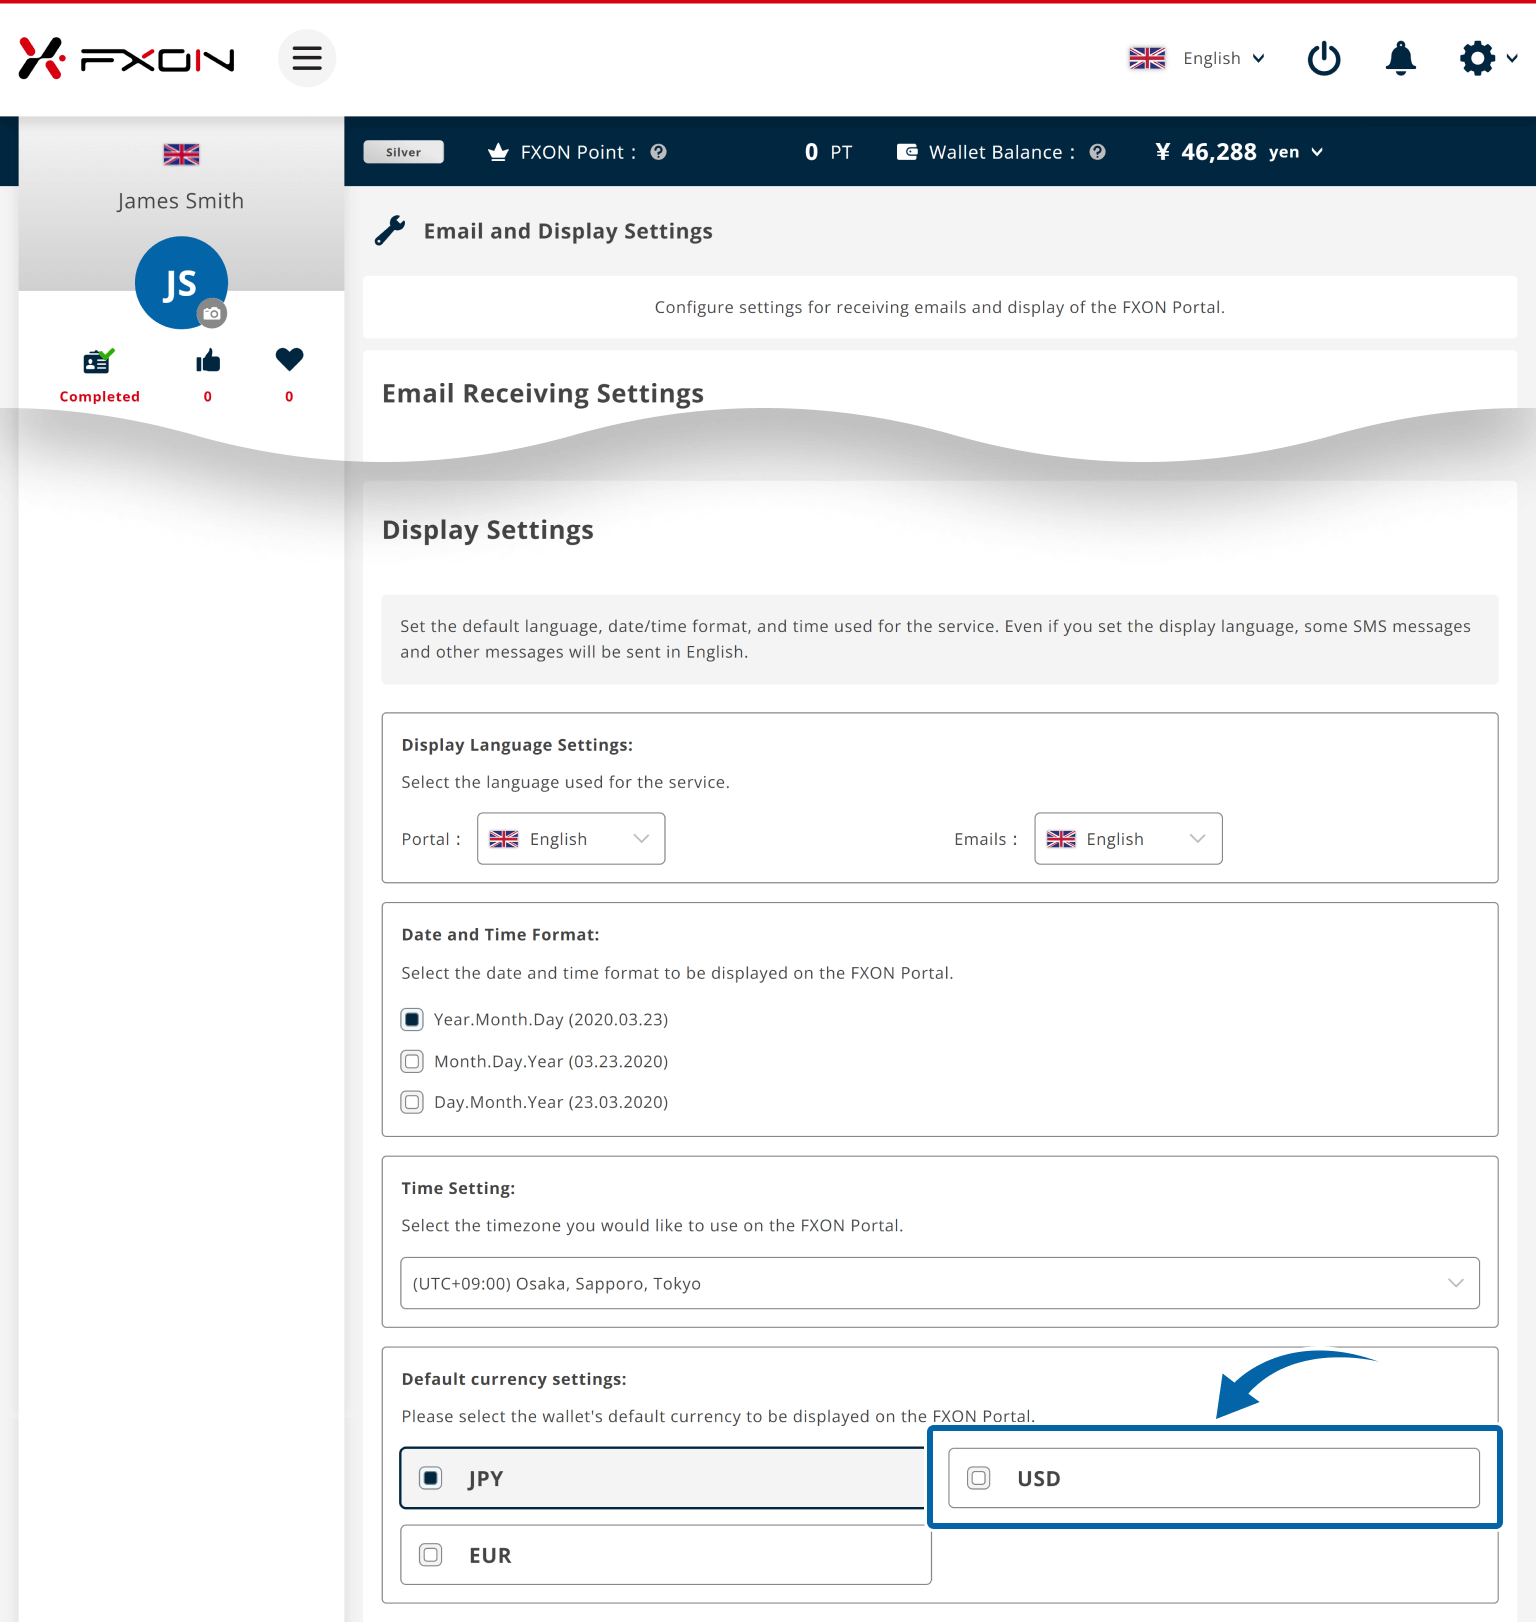1536x1622 pixels.
Task: Open the hamburger navigation menu
Action: [x=307, y=58]
